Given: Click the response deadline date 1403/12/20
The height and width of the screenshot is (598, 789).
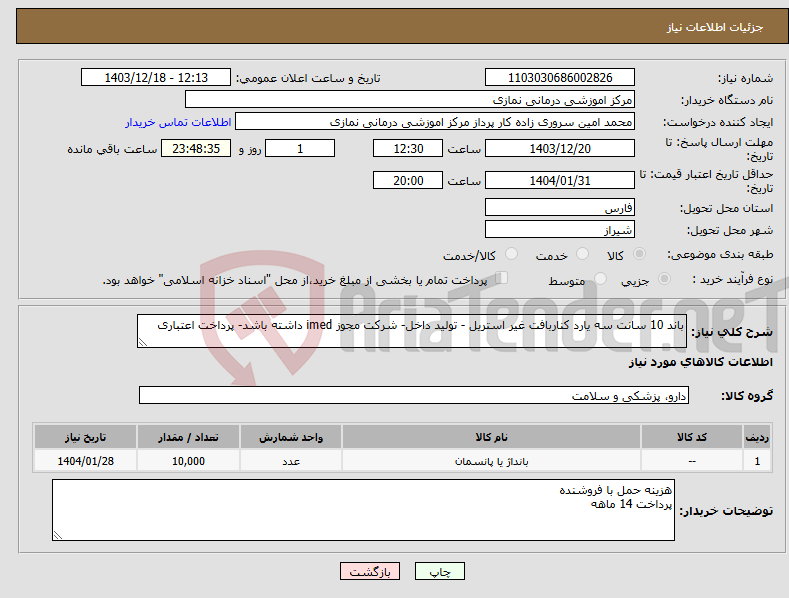Looking at the screenshot, I should point(560,148).
